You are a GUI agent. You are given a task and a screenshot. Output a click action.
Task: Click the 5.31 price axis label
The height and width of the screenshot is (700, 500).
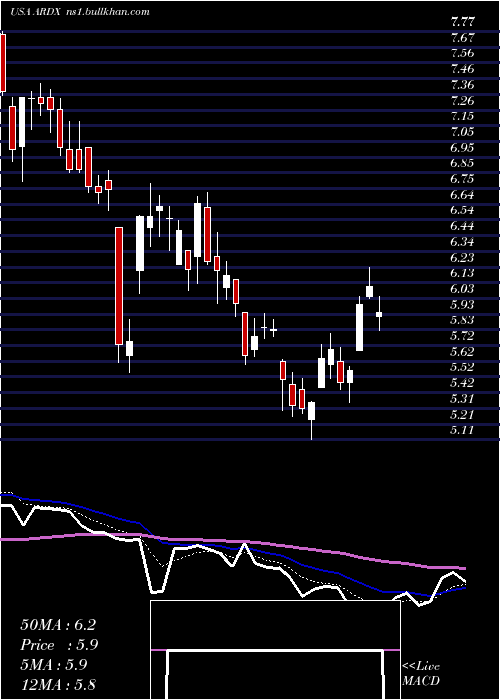click(462, 399)
